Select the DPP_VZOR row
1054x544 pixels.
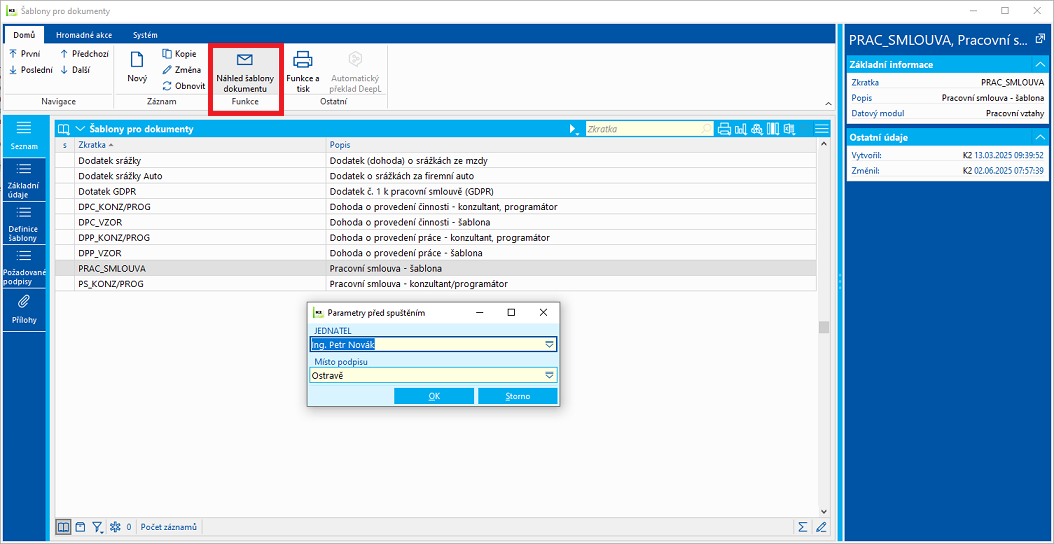pos(436,253)
